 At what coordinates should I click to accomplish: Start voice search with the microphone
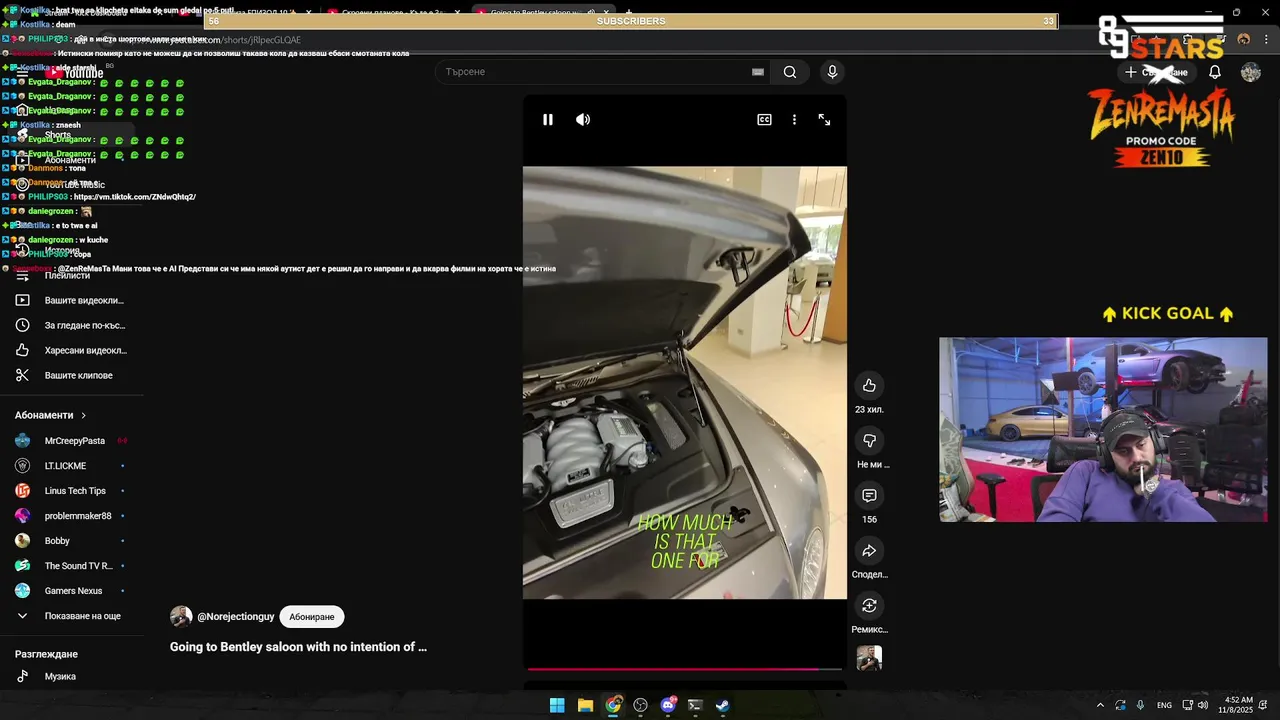pos(832,72)
